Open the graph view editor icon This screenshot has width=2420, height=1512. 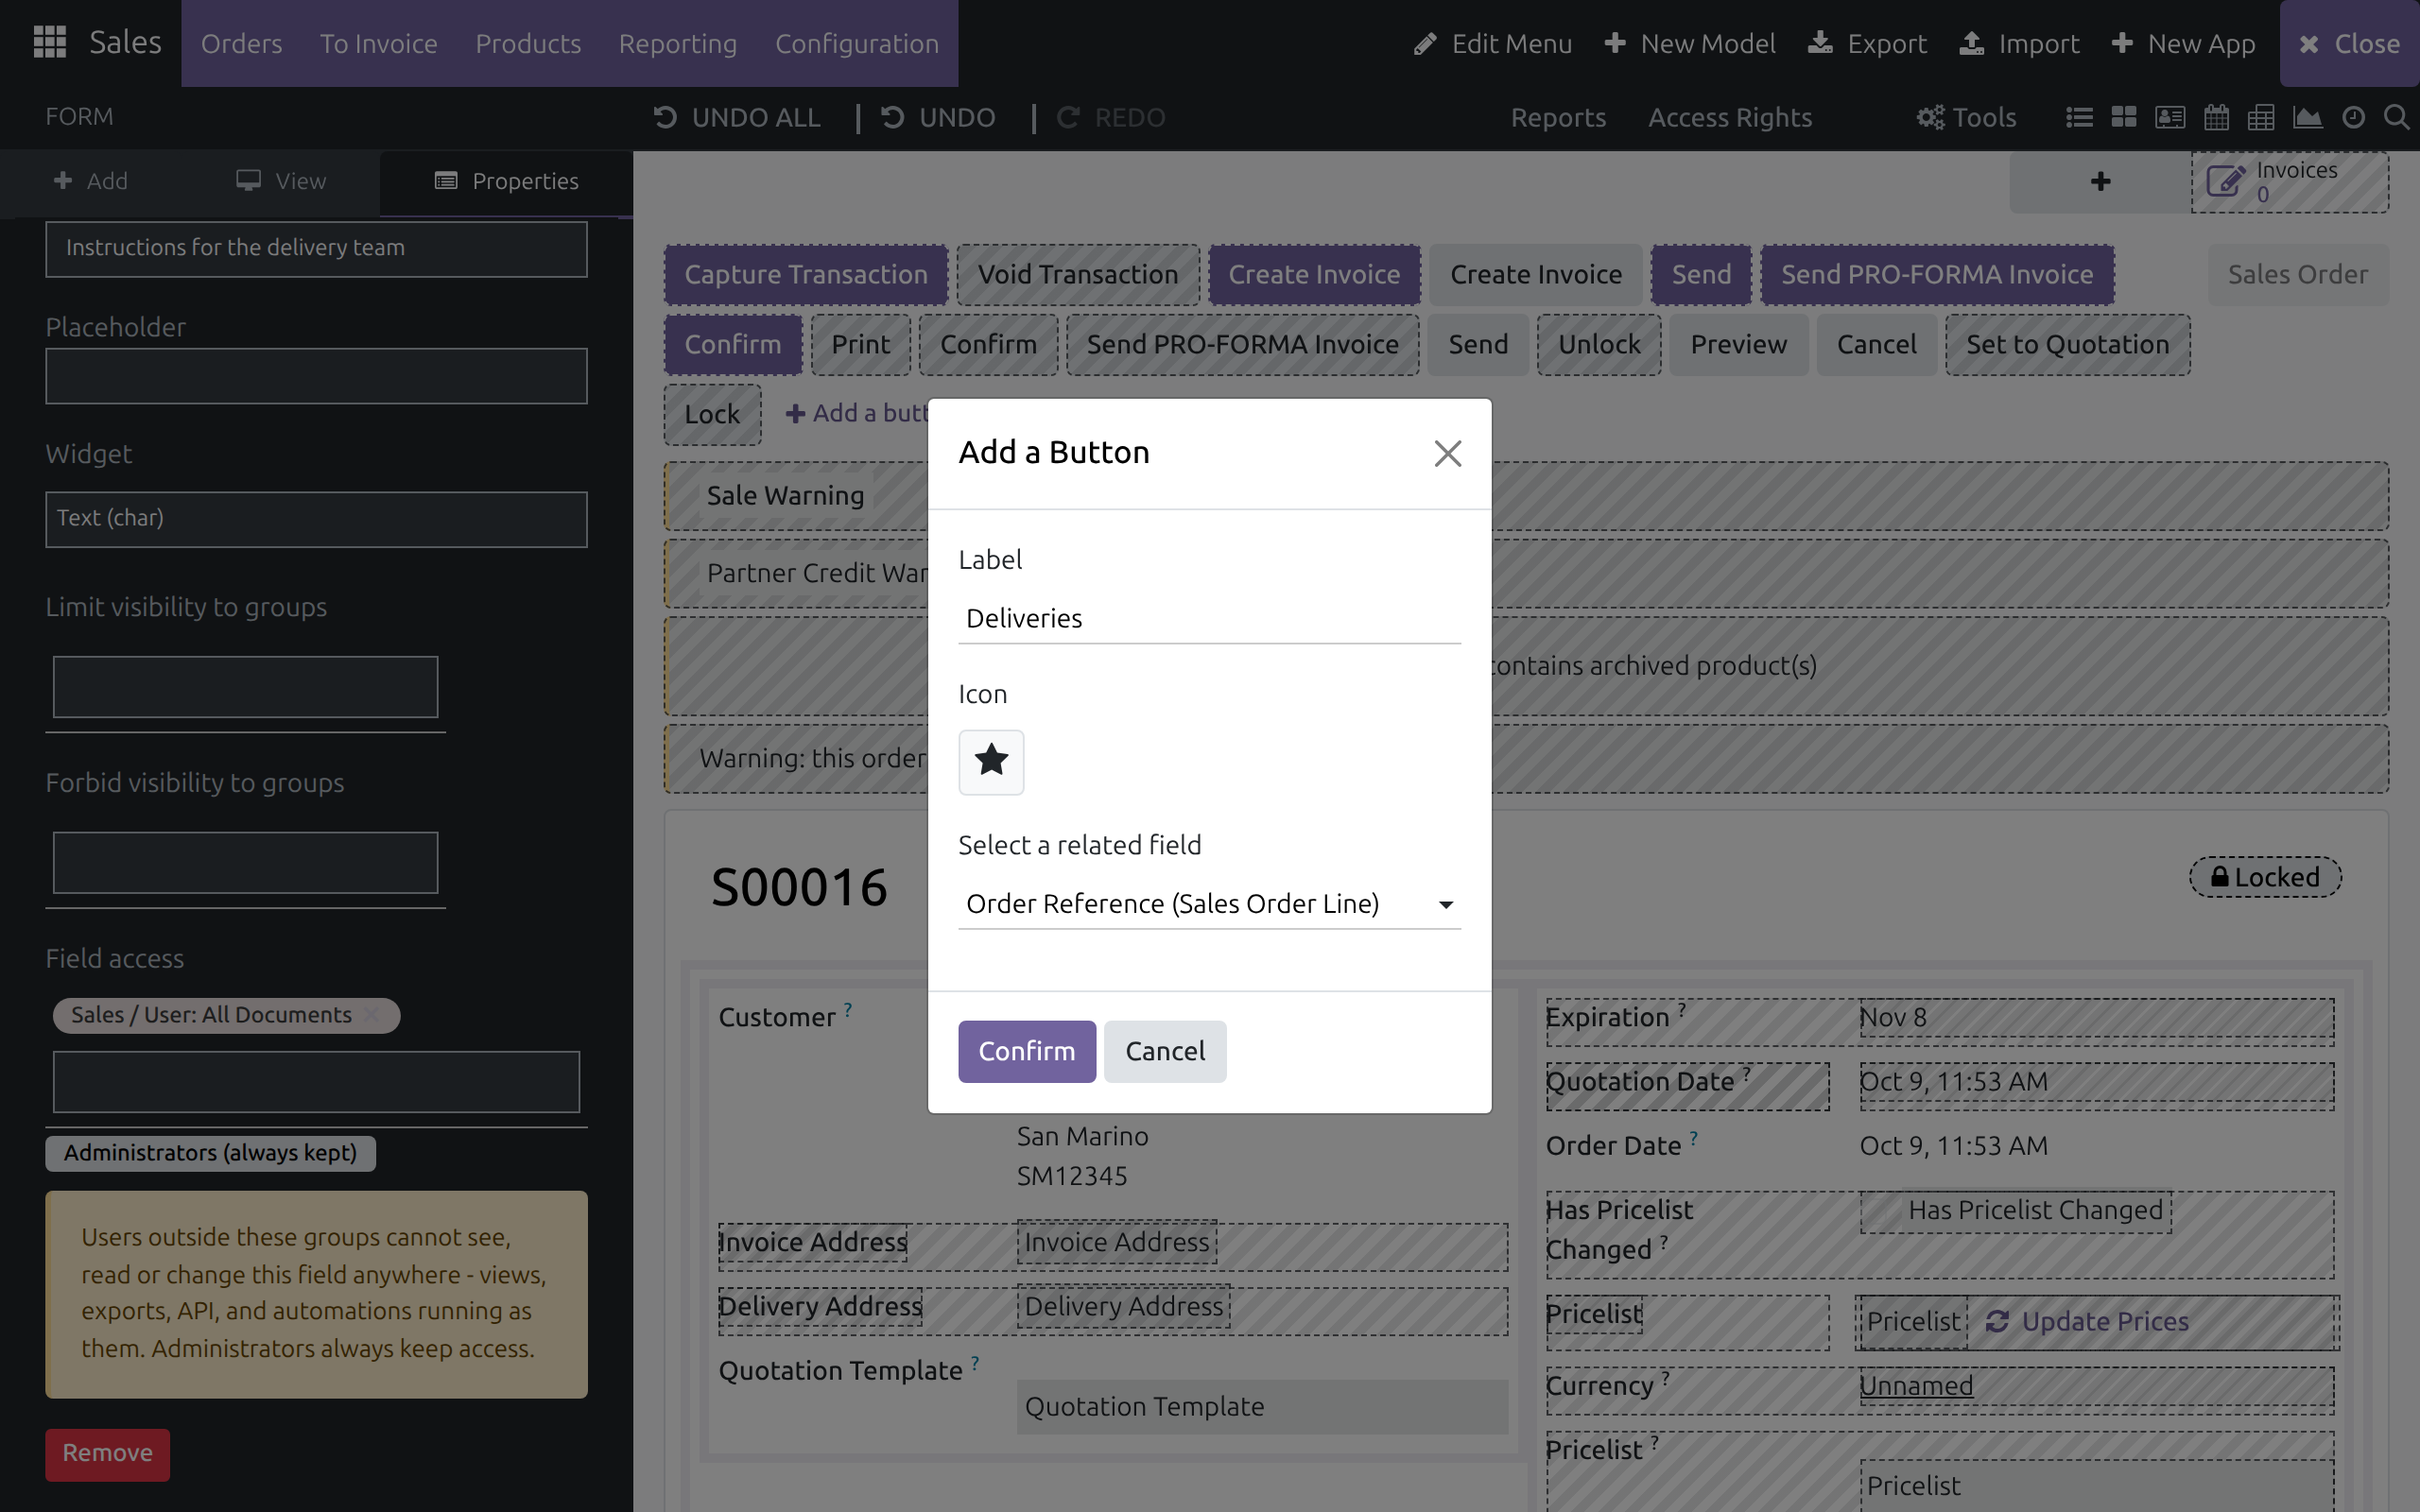coord(2308,118)
